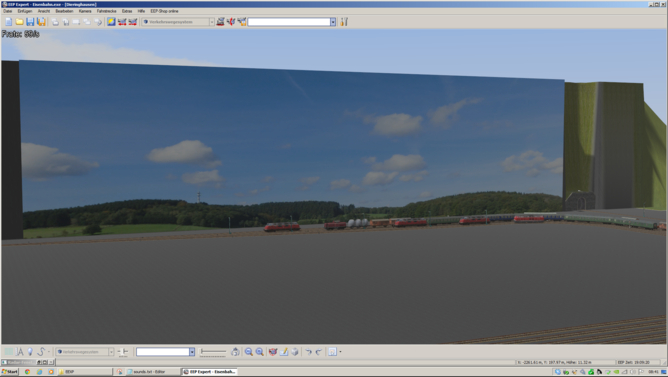Click the zoom in magnifier icon

[x=259, y=352]
